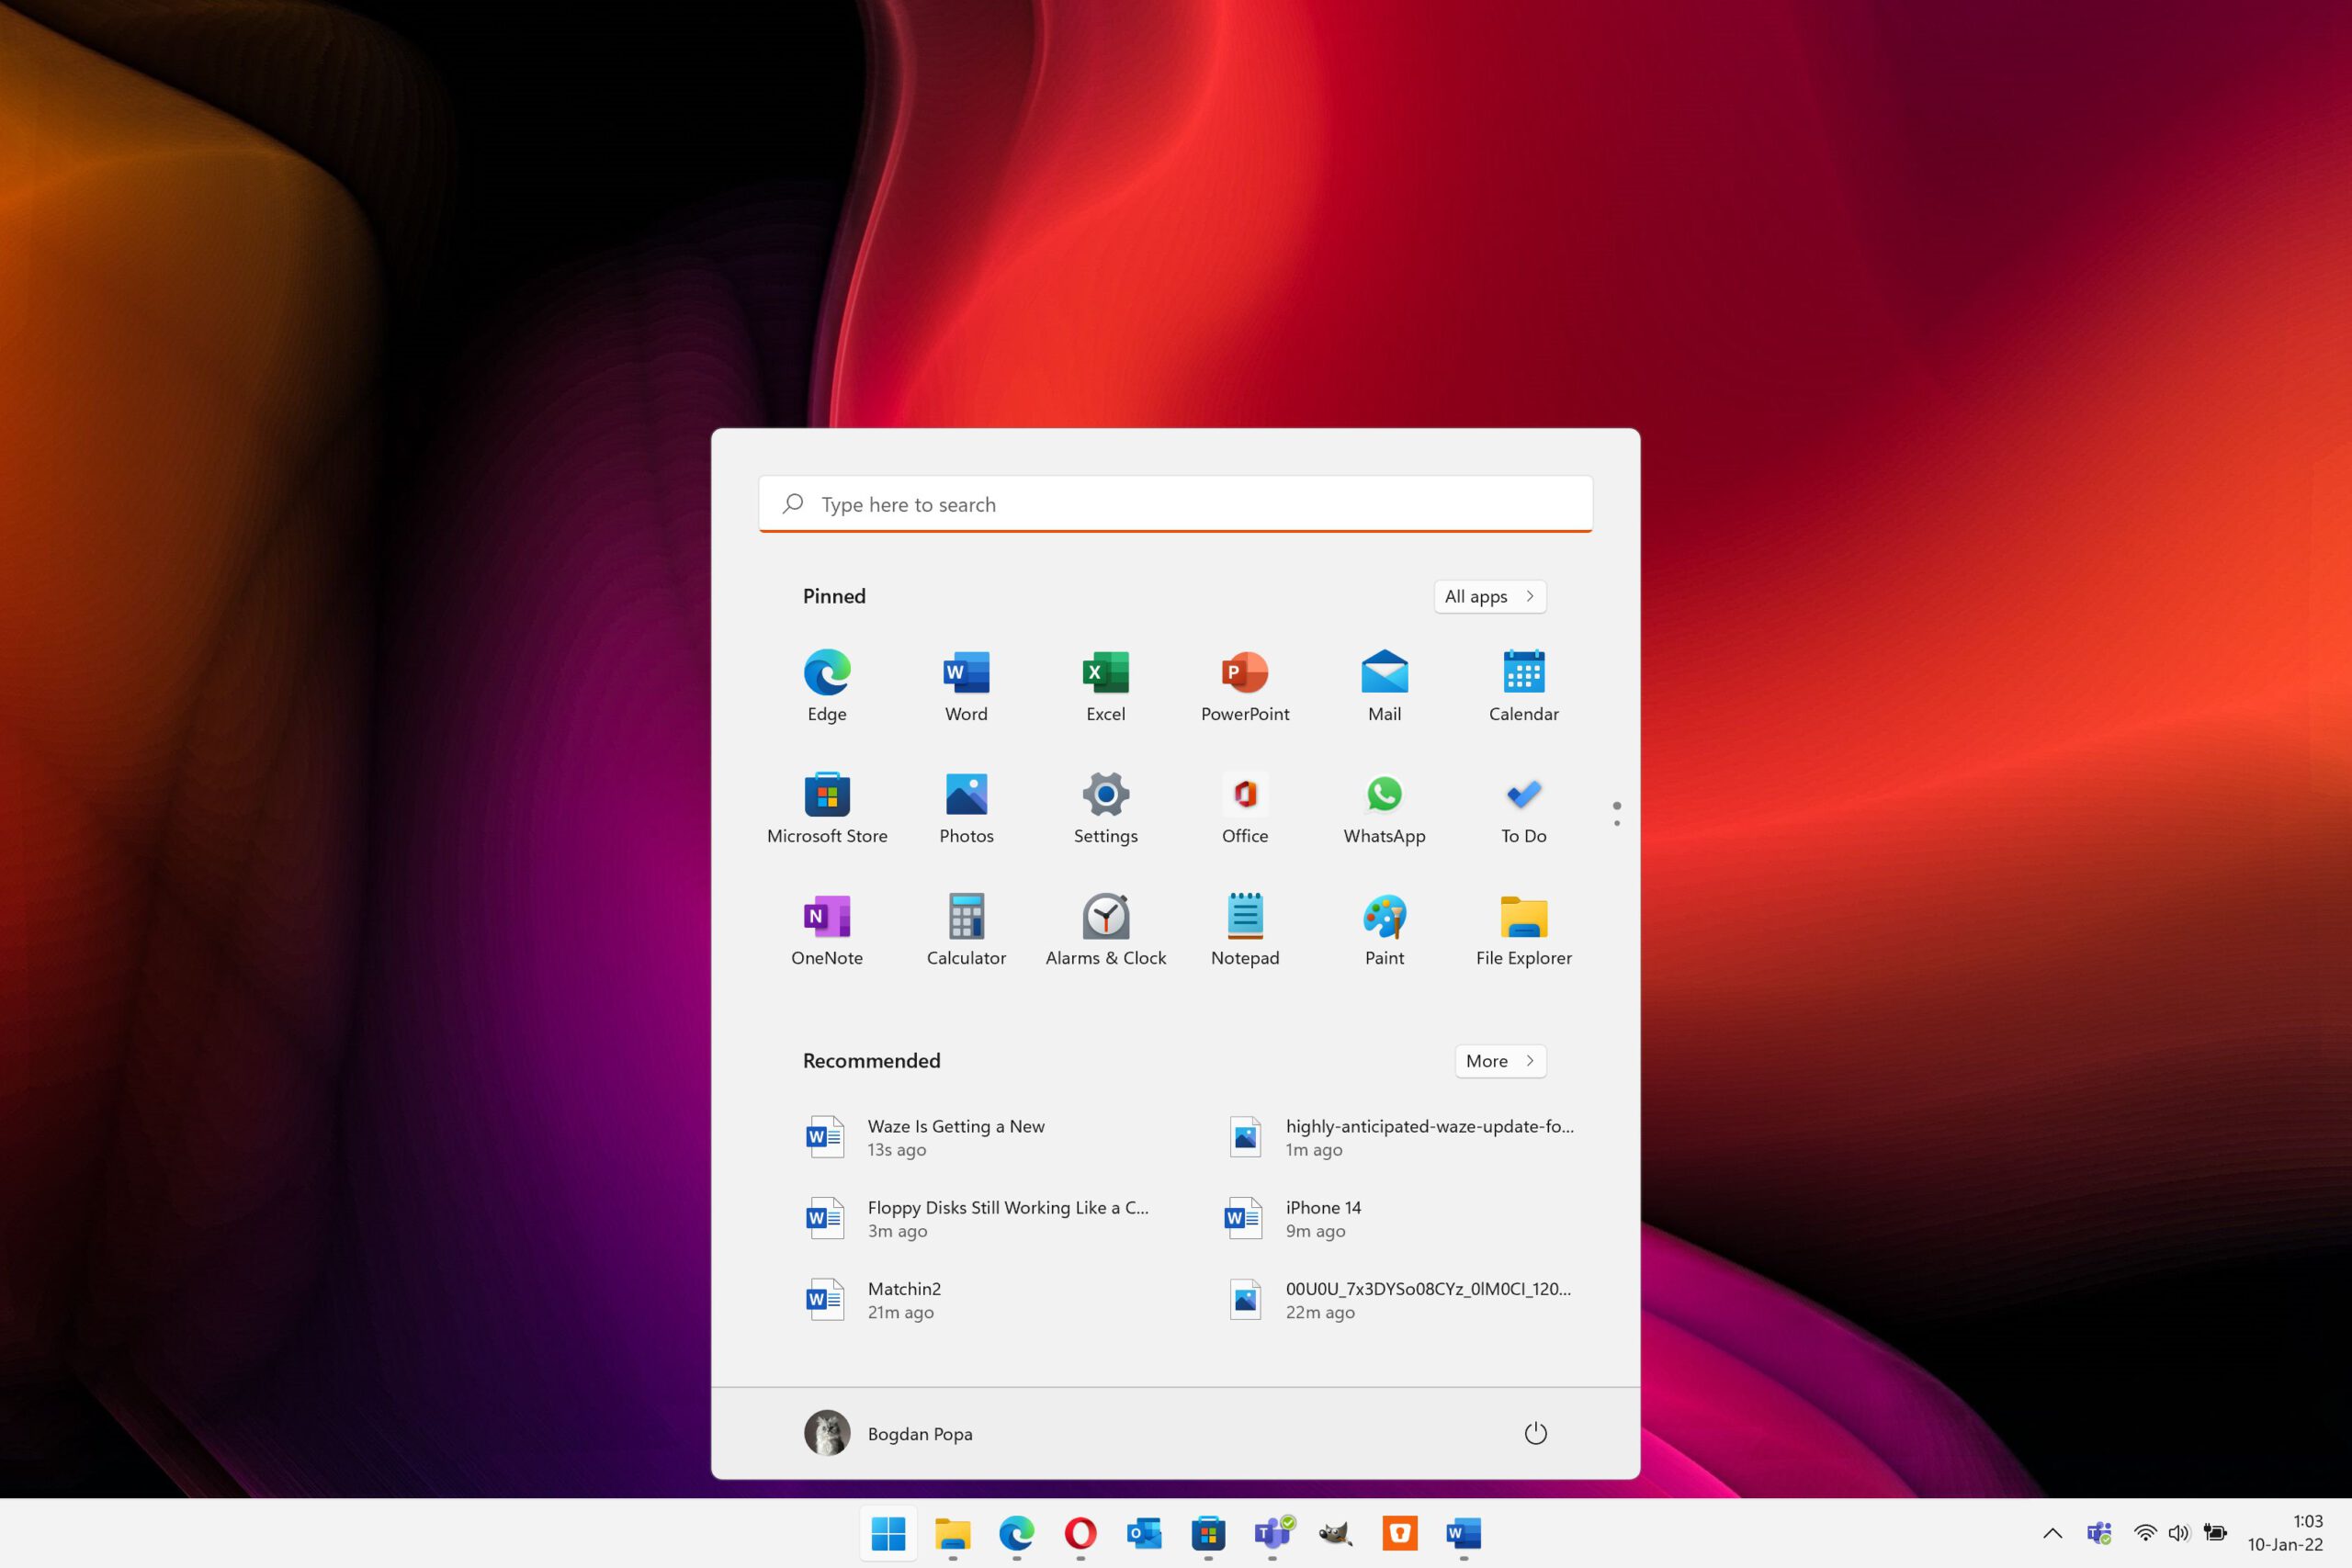Launch the Photos app
This screenshot has width=2352, height=1568.
coord(966,808)
